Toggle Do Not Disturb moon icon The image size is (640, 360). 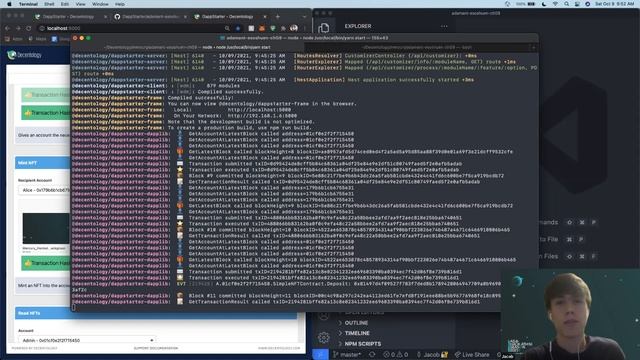coord(544,4)
